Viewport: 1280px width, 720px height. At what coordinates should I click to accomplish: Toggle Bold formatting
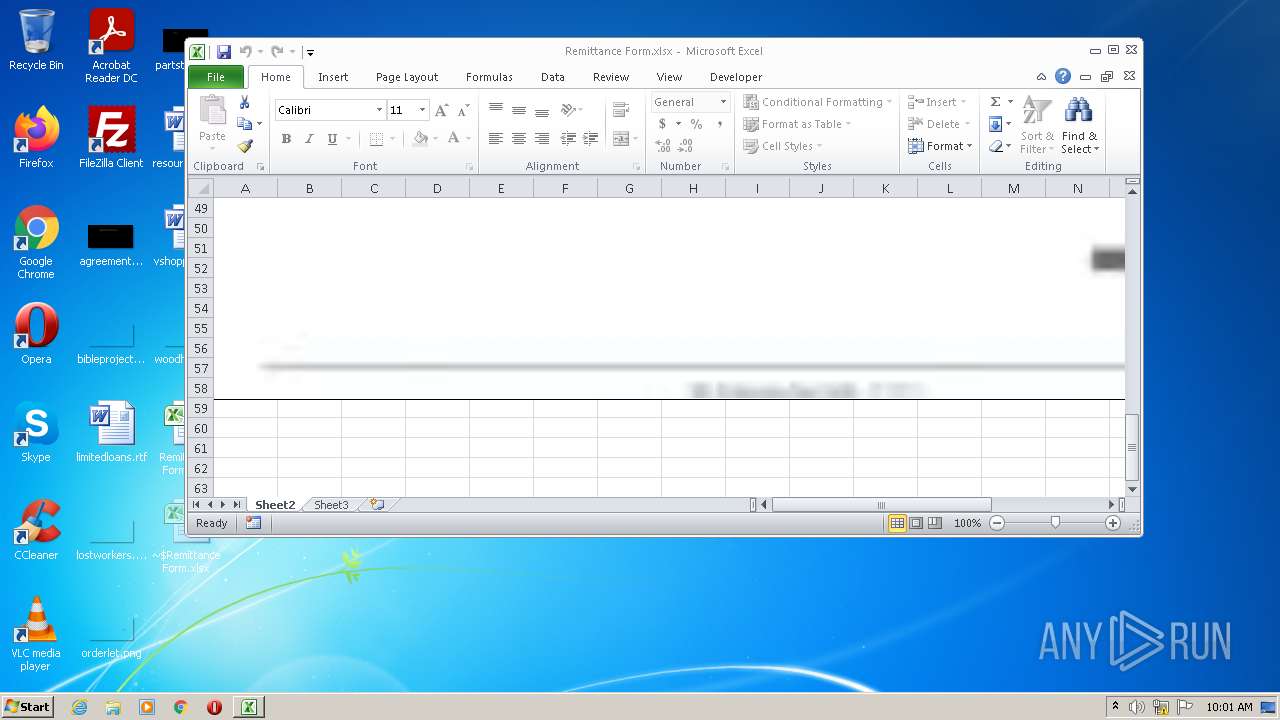tap(286, 139)
